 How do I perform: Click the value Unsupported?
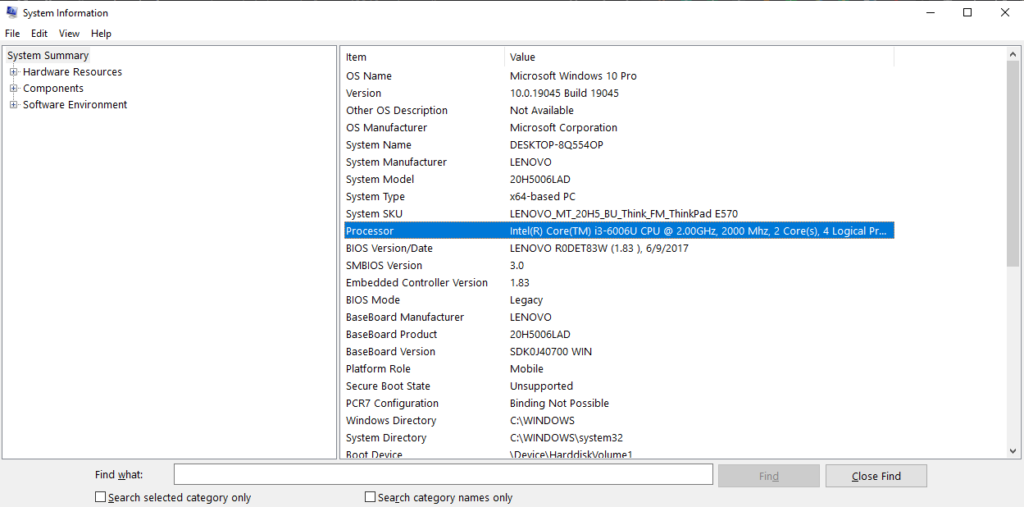[541, 386]
